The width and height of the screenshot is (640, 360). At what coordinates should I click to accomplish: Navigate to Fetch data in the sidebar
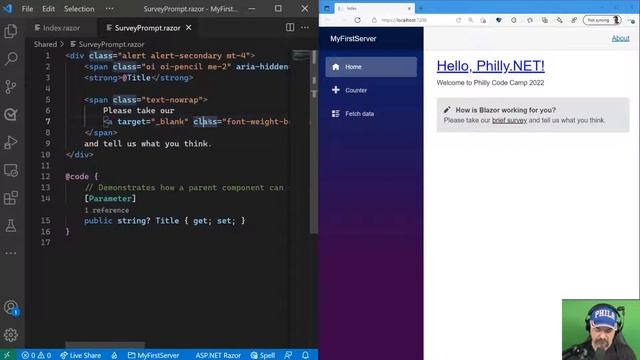point(371,113)
